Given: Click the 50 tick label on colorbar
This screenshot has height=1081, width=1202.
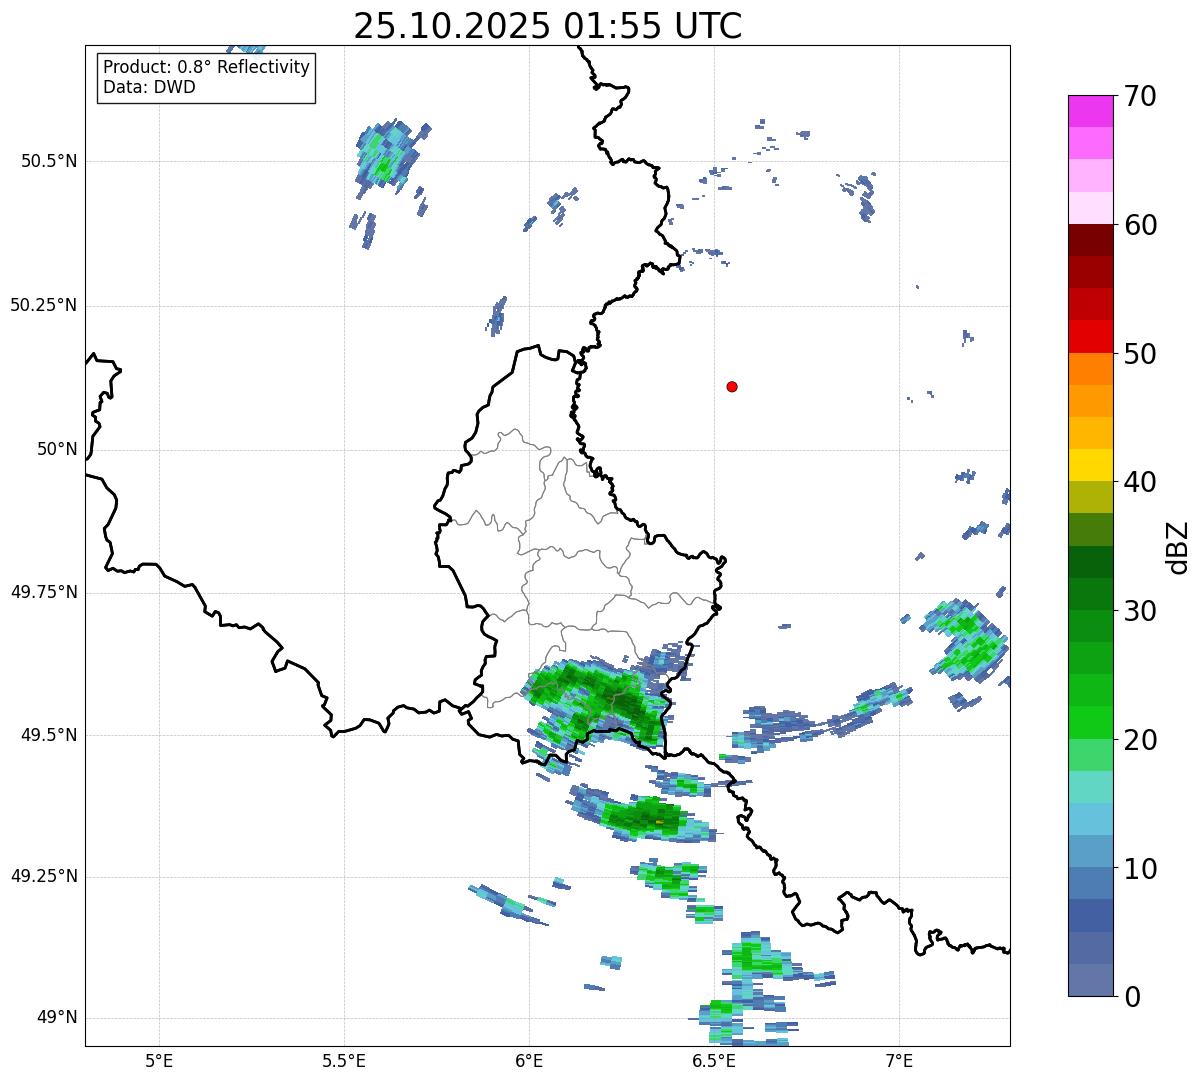Looking at the screenshot, I should tap(1140, 354).
